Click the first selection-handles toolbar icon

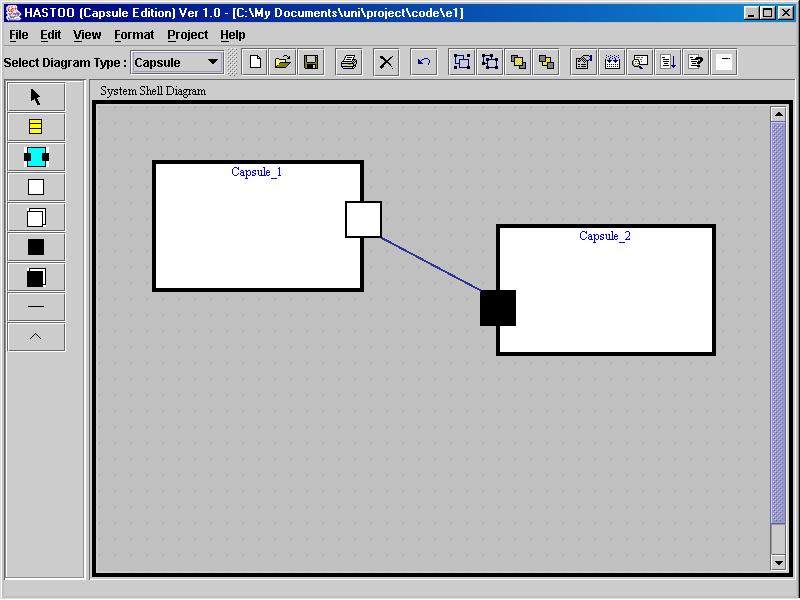click(x=462, y=62)
